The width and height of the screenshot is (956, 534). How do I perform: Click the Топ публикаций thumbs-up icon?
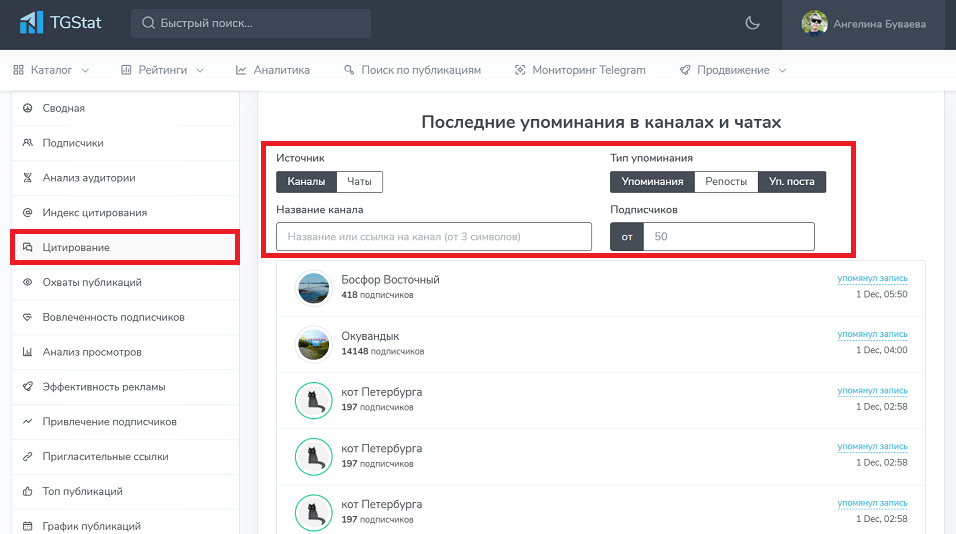[28, 491]
